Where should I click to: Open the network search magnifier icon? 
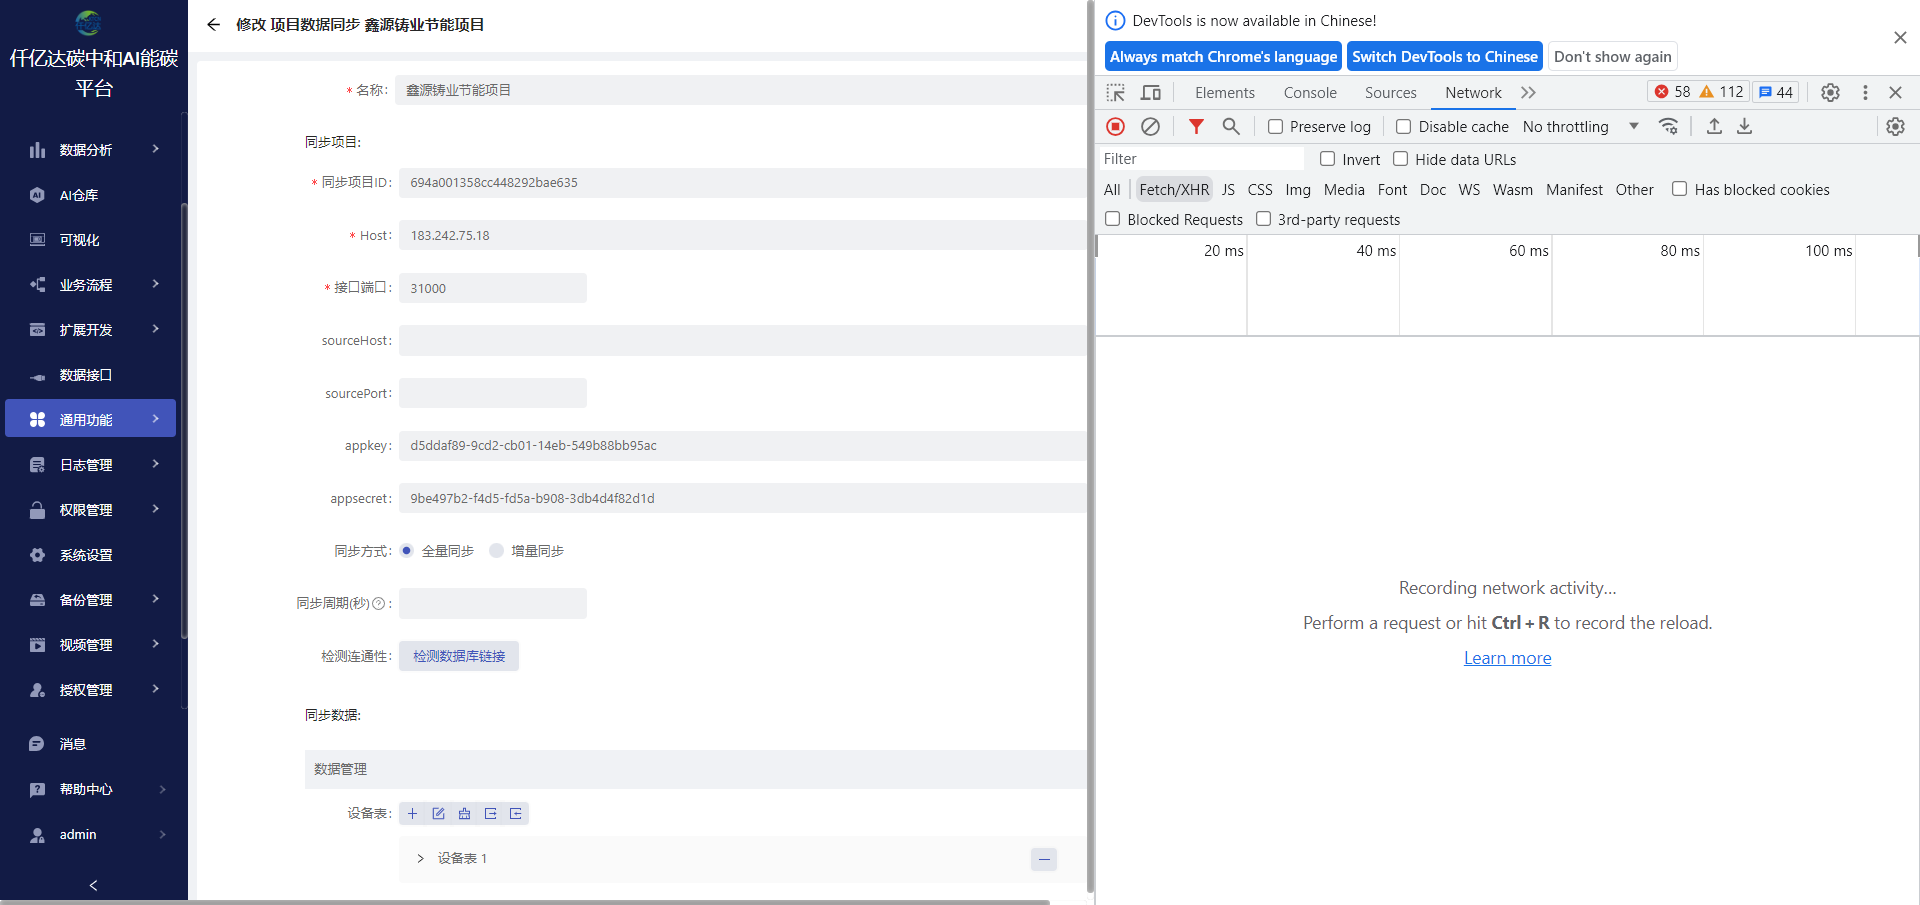click(1231, 127)
